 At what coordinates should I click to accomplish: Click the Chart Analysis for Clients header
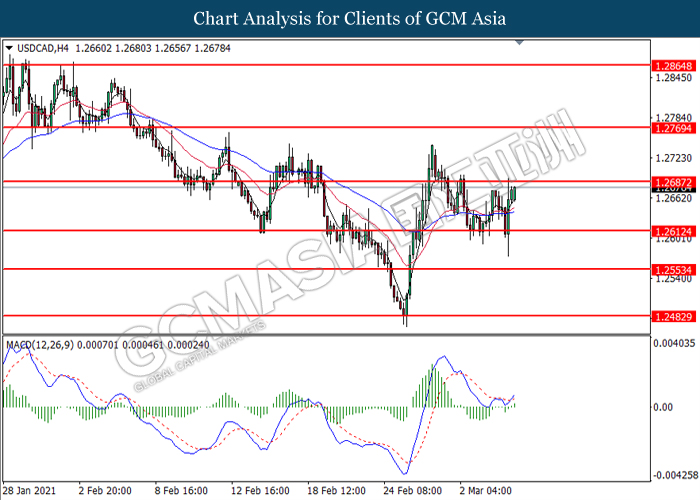[349, 18]
